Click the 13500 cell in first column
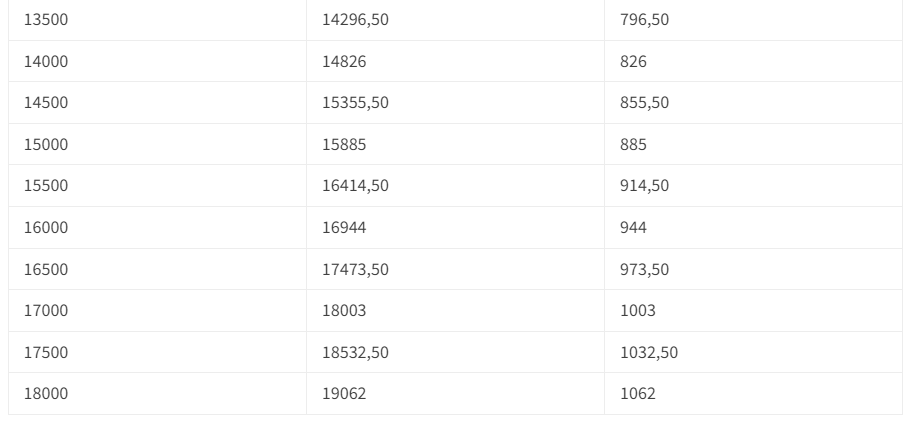Viewport: 916px width, 423px height. point(46,20)
